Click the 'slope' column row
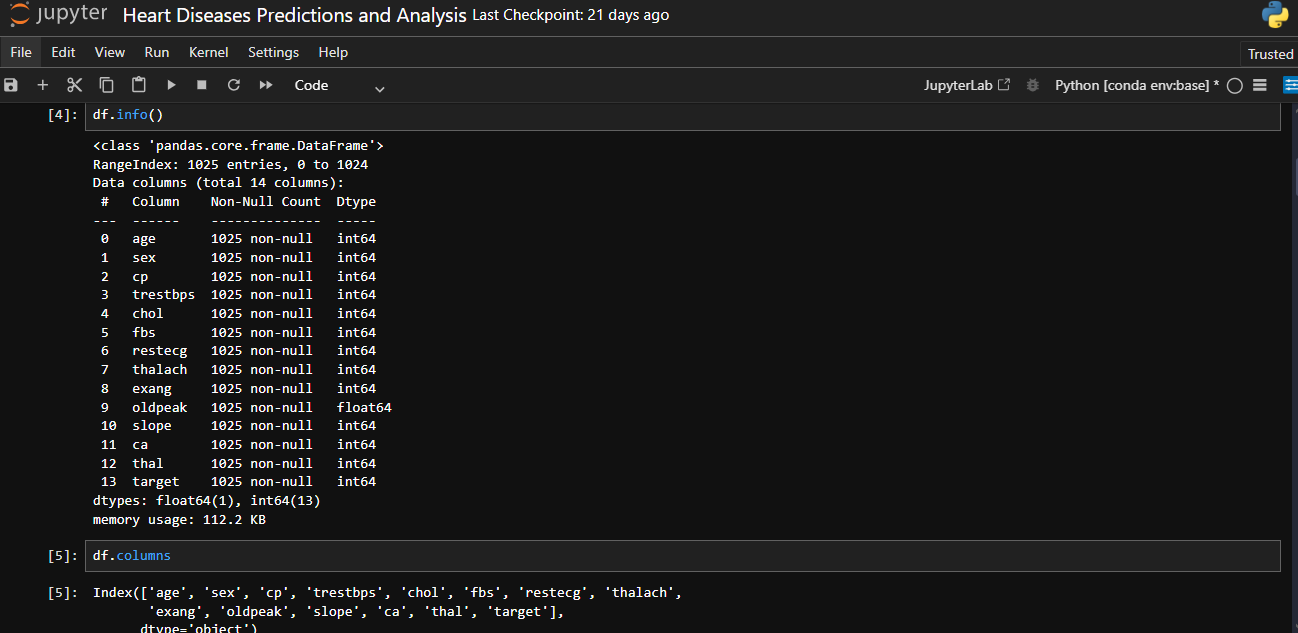Image resolution: width=1298 pixels, height=633 pixels. 238,425
